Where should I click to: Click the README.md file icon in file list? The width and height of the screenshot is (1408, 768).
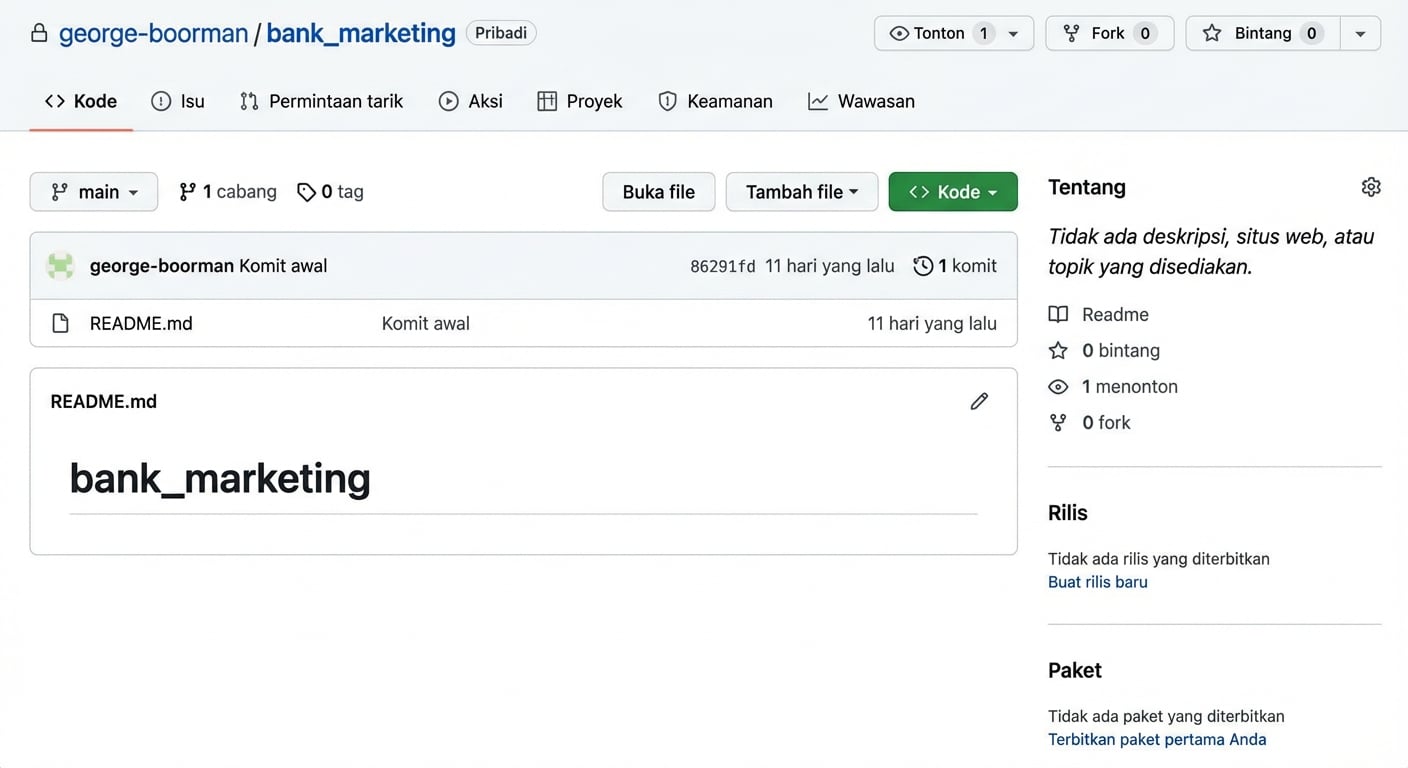click(61, 324)
